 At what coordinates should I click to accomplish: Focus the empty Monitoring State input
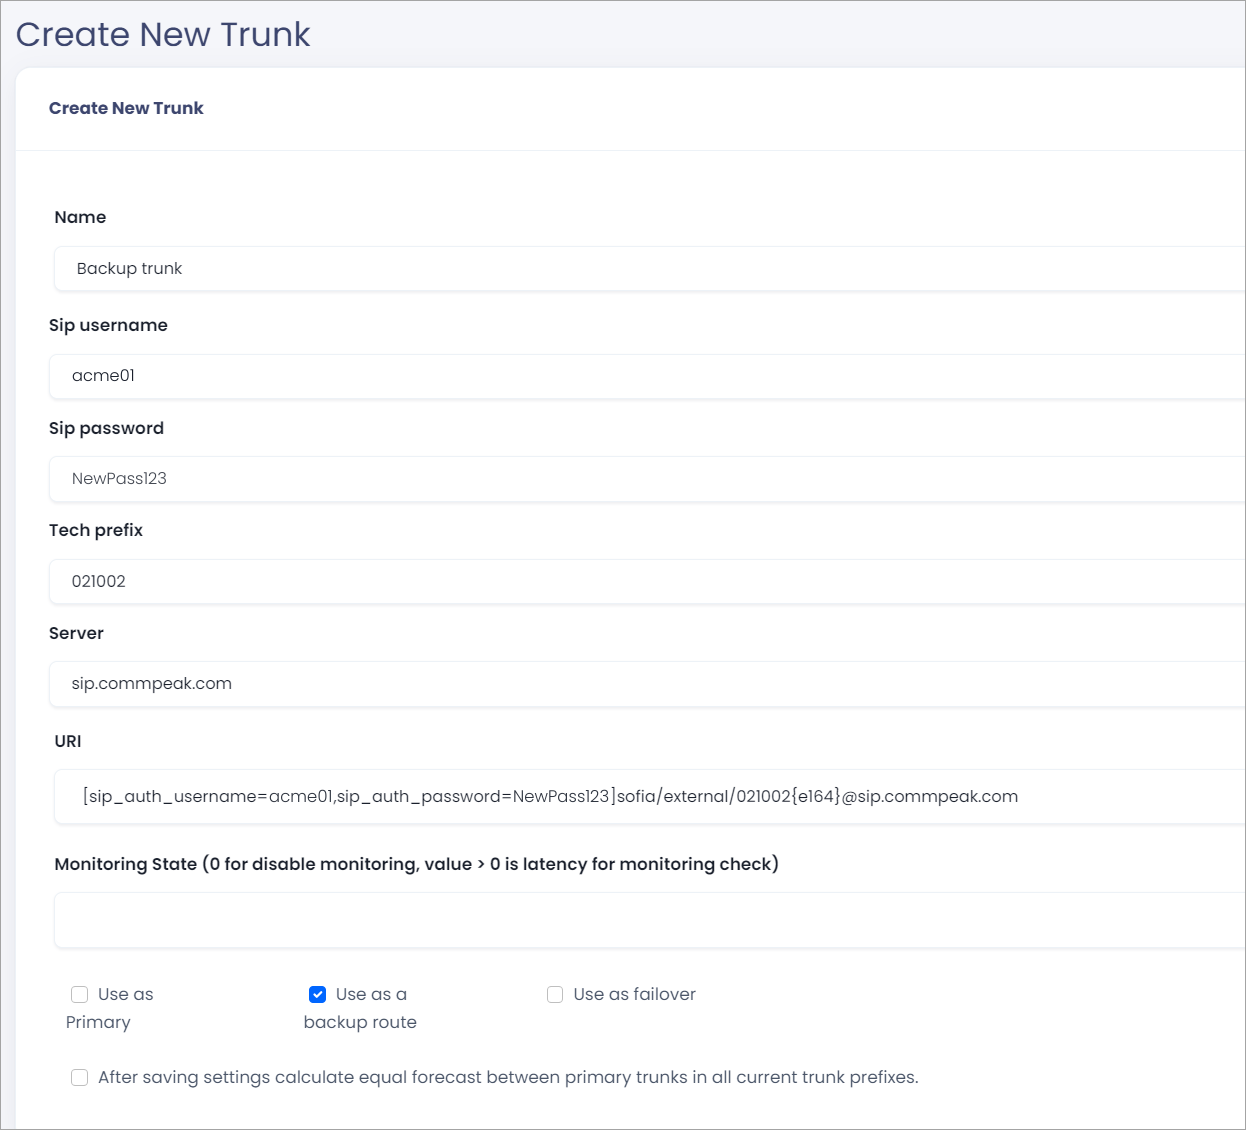pos(650,920)
